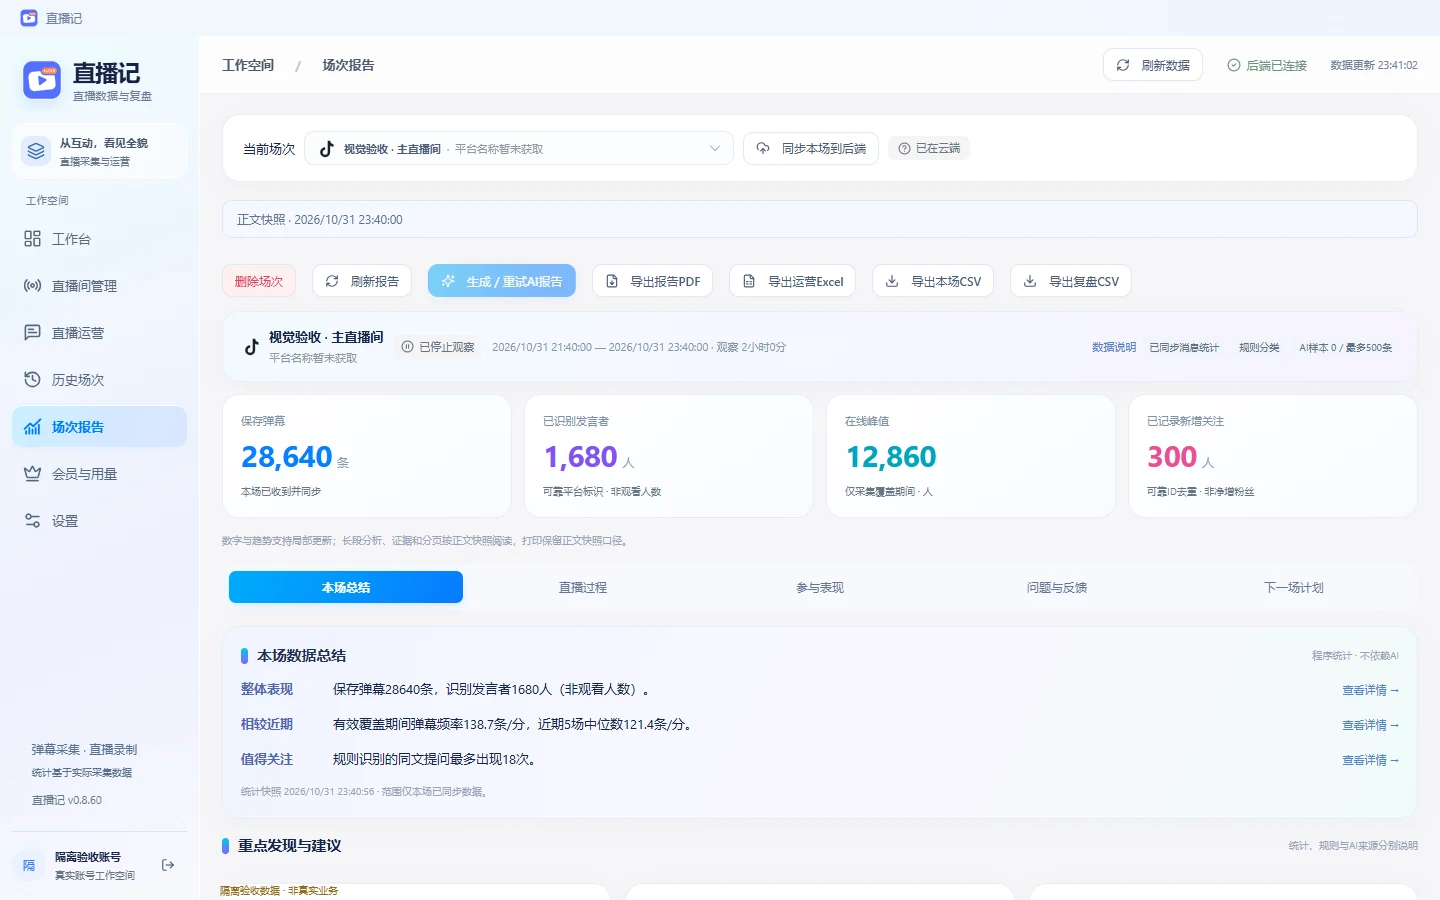Viewport: 1440px width, 900px height.
Task: Click 隔离验收账号 account name
Action: [x=88, y=857]
